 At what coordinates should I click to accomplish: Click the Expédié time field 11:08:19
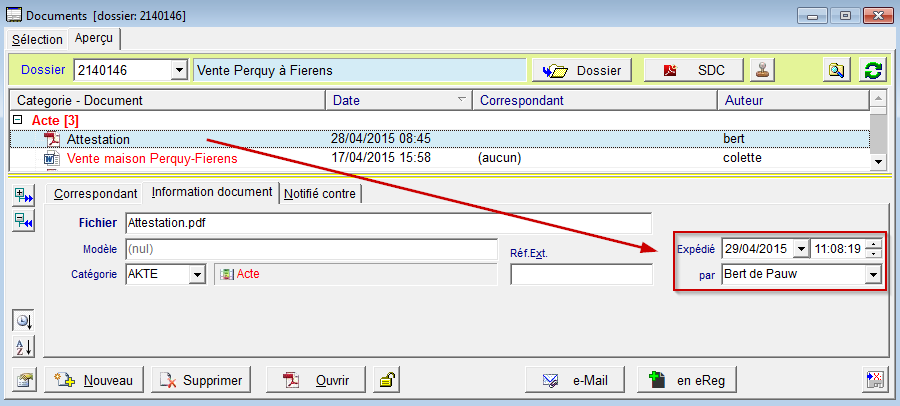point(838,249)
